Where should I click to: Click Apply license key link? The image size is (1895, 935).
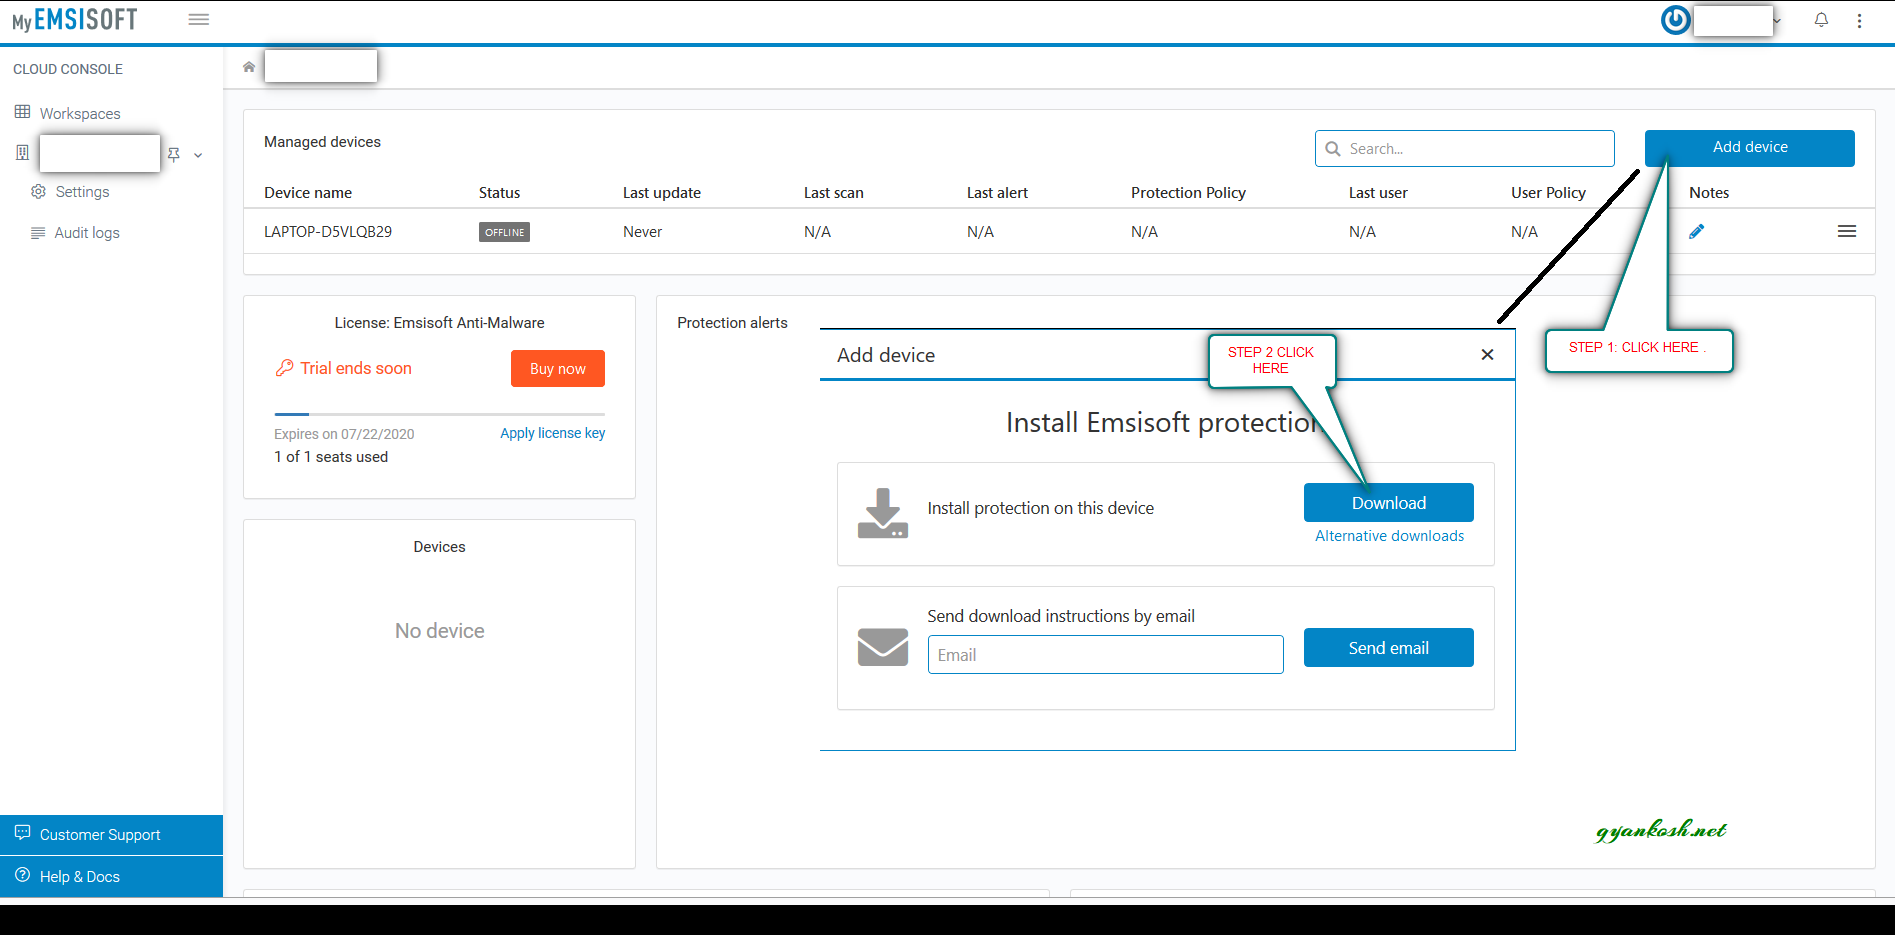553,433
